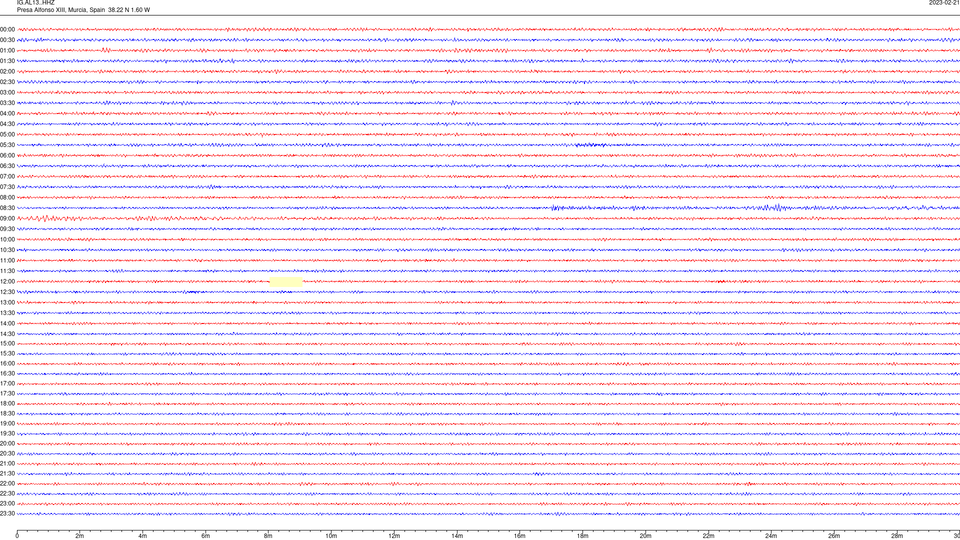Pick the 09:30 row time label
The image size is (960, 540).
(7, 229)
